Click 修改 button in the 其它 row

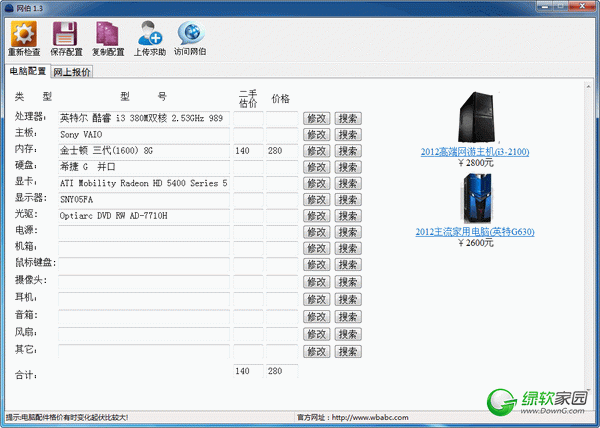[x=316, y=351]
